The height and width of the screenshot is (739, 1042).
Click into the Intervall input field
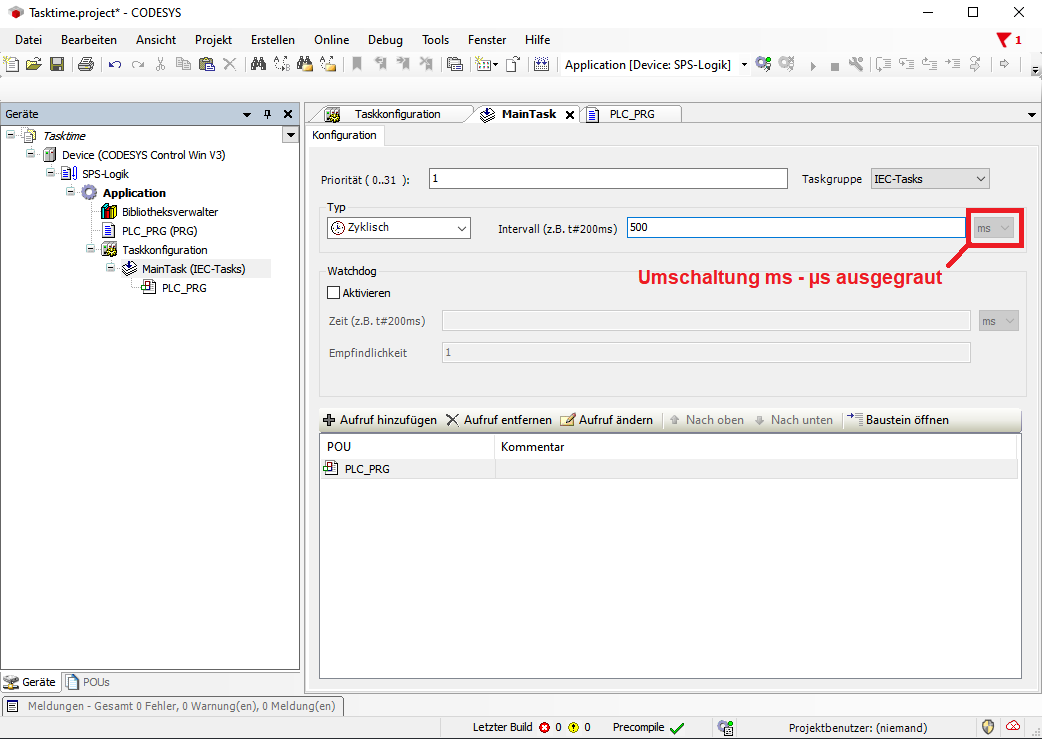click(x=795, y=228)
